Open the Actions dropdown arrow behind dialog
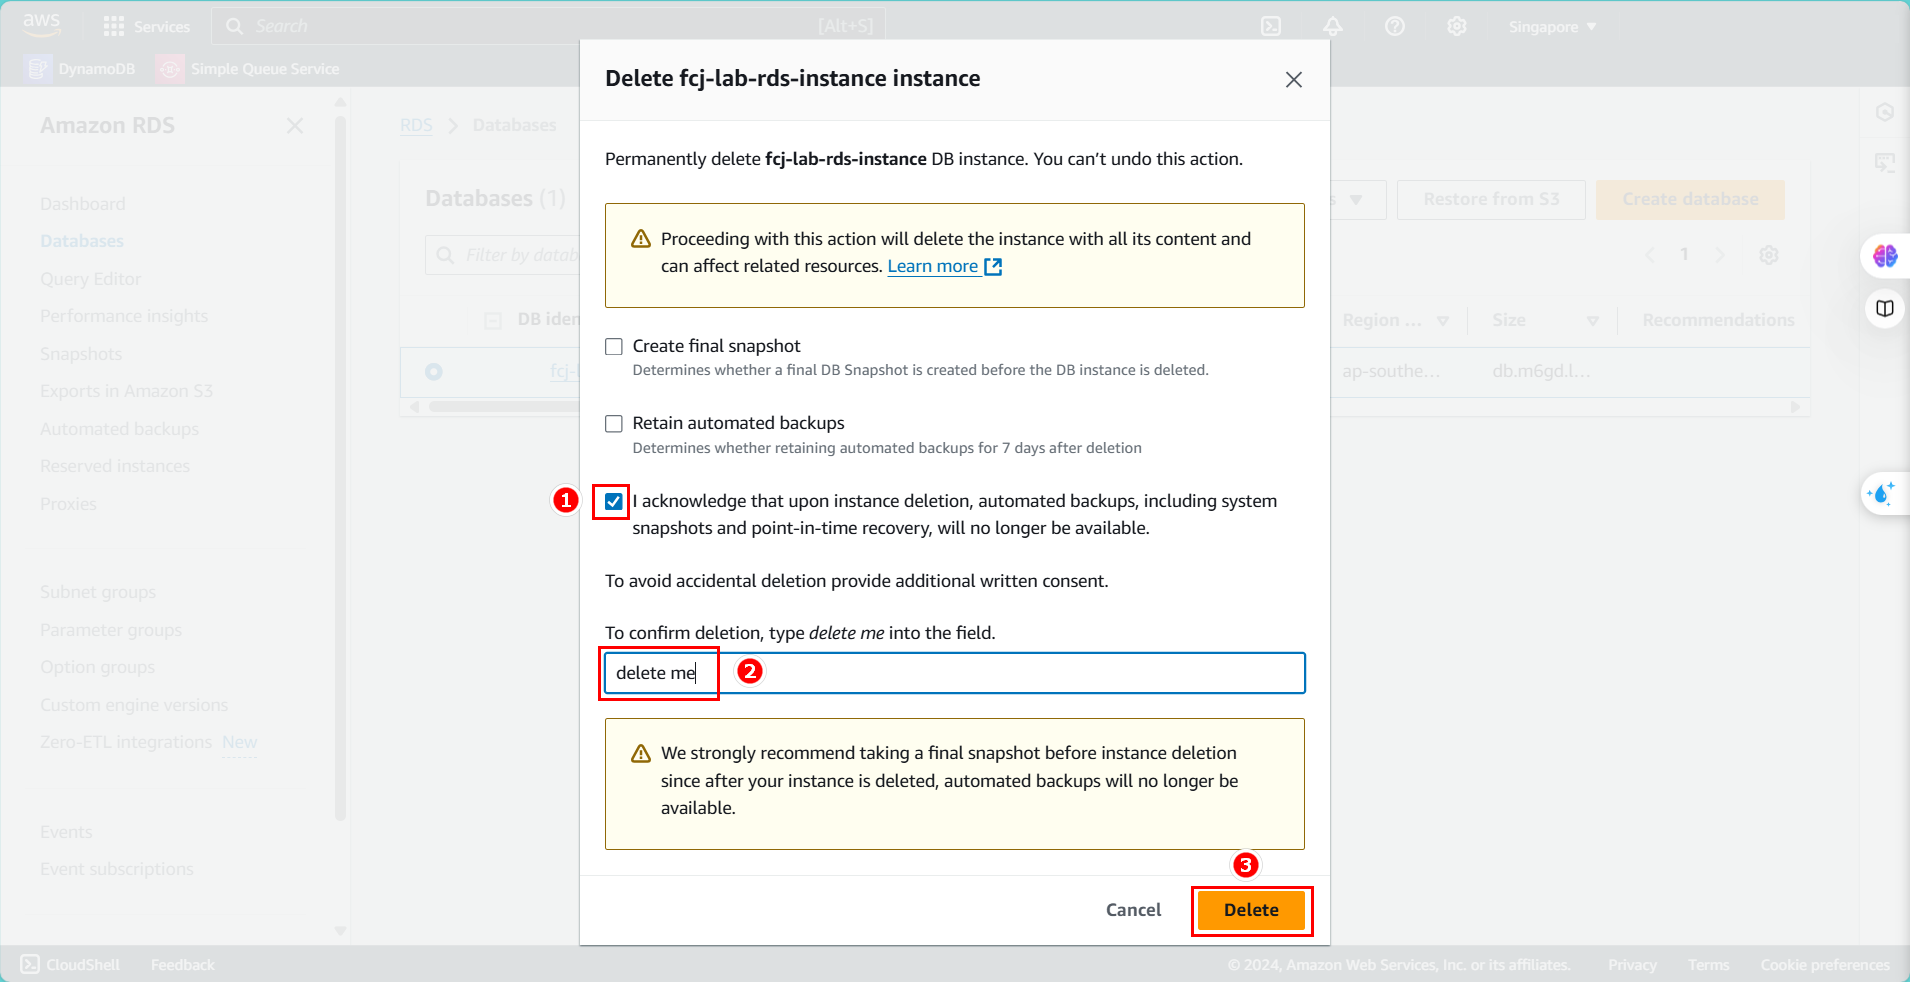1910x982 pixels. 1356,200
